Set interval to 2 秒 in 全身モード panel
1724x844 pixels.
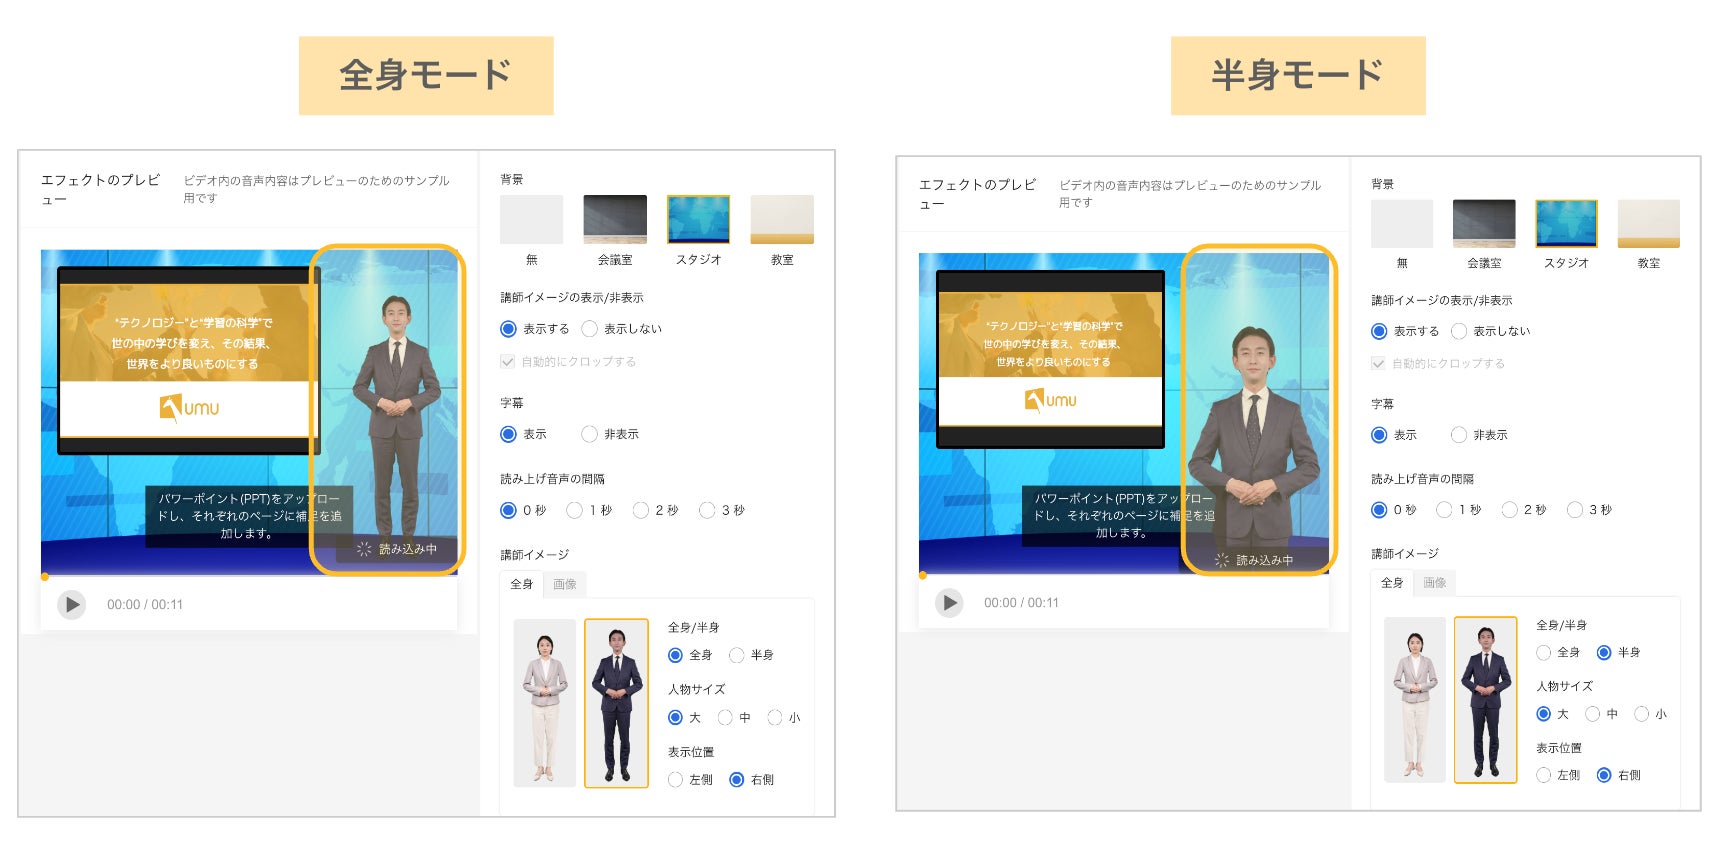coord(641,510)
